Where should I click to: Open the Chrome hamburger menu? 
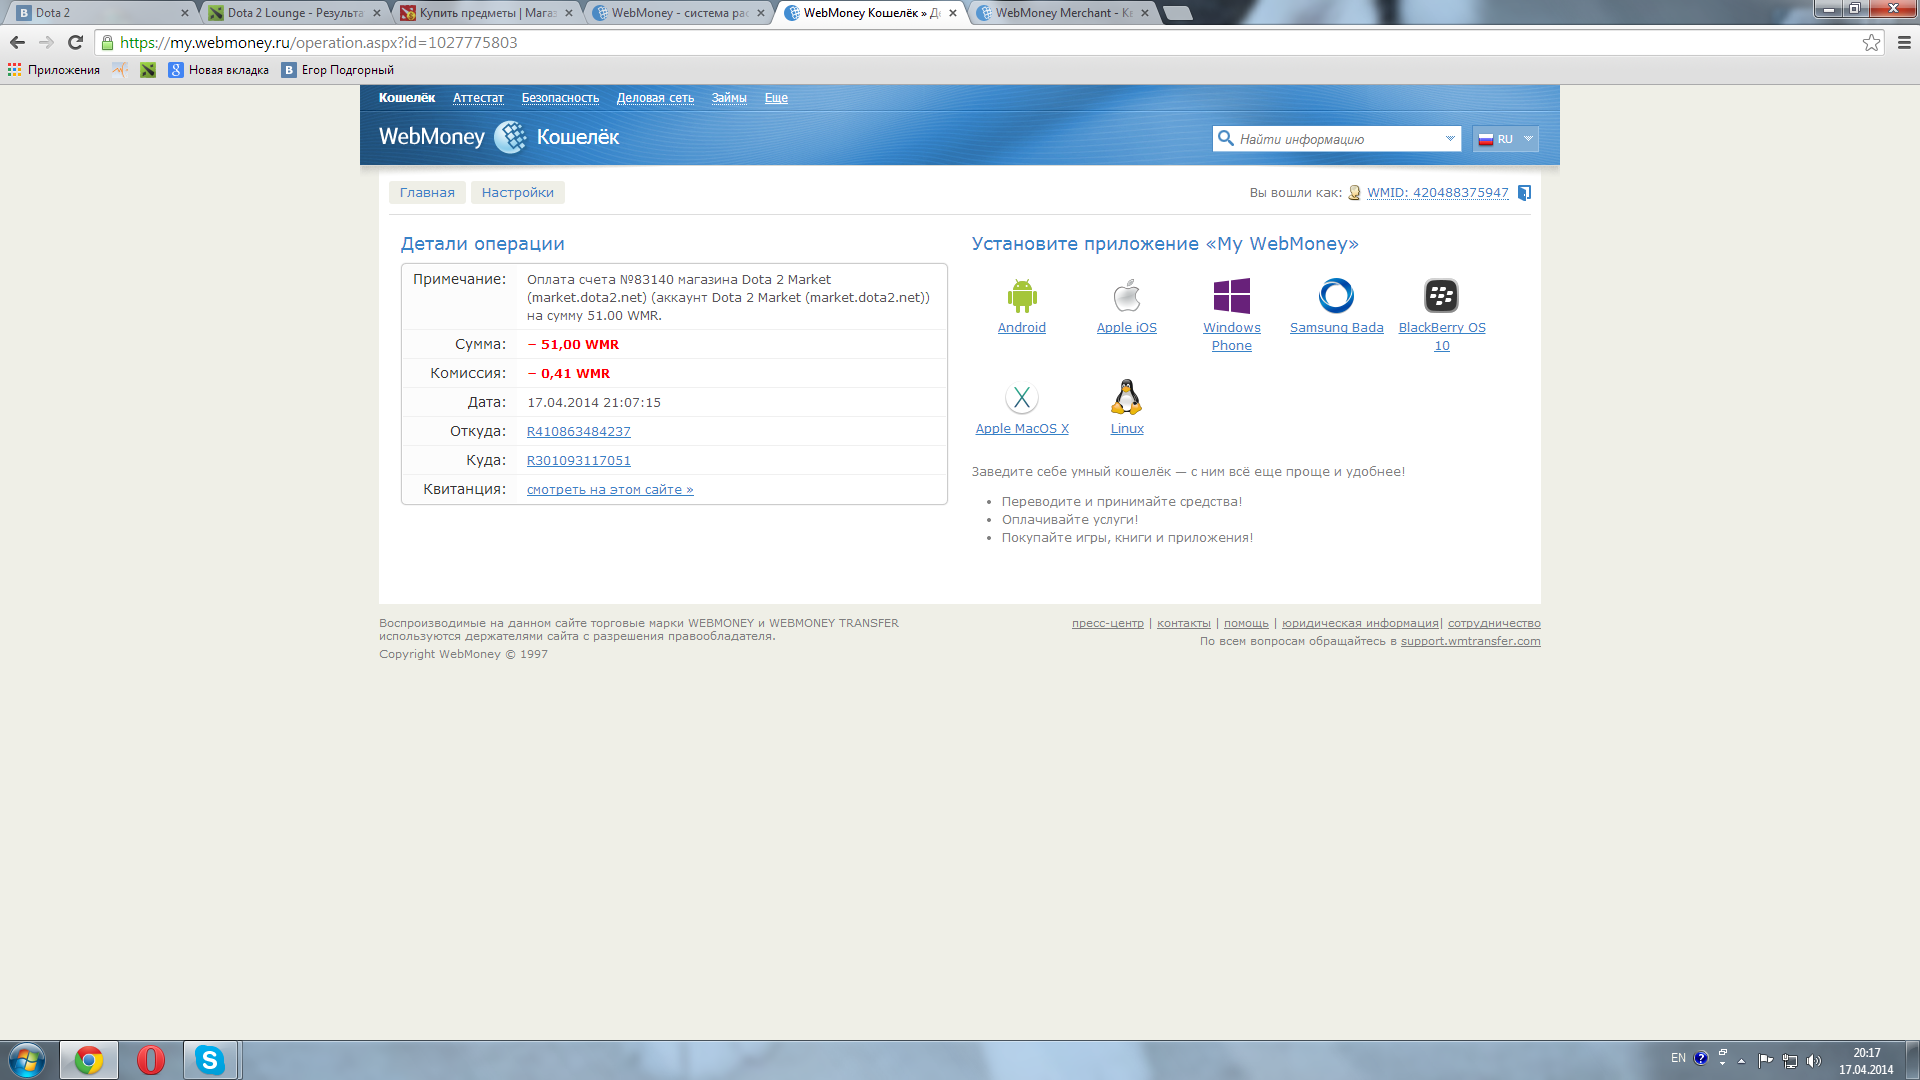[x=1904, y=42]
